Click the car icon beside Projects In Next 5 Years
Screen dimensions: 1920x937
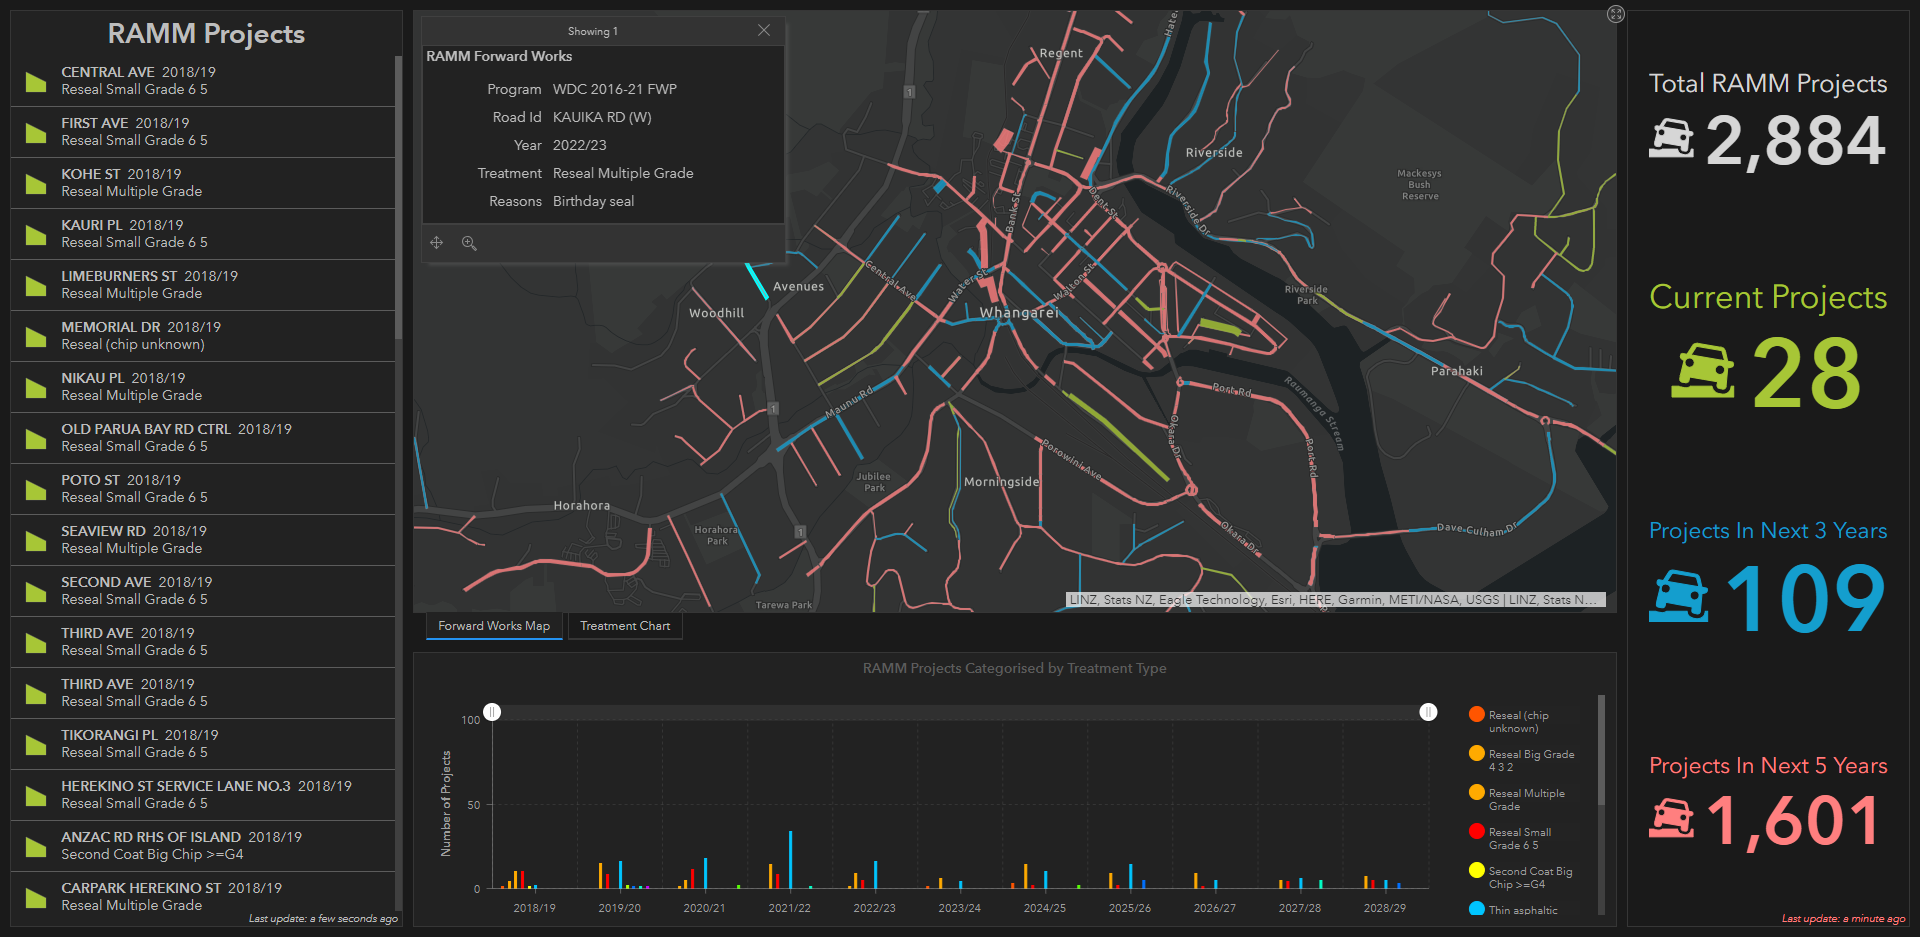1674,820
